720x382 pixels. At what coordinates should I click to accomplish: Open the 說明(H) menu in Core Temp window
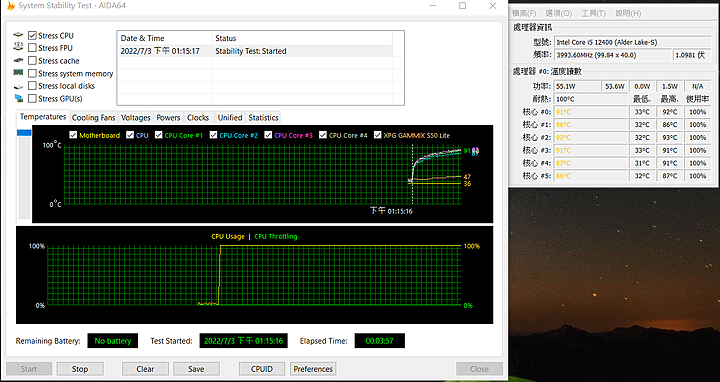[628, 13]
